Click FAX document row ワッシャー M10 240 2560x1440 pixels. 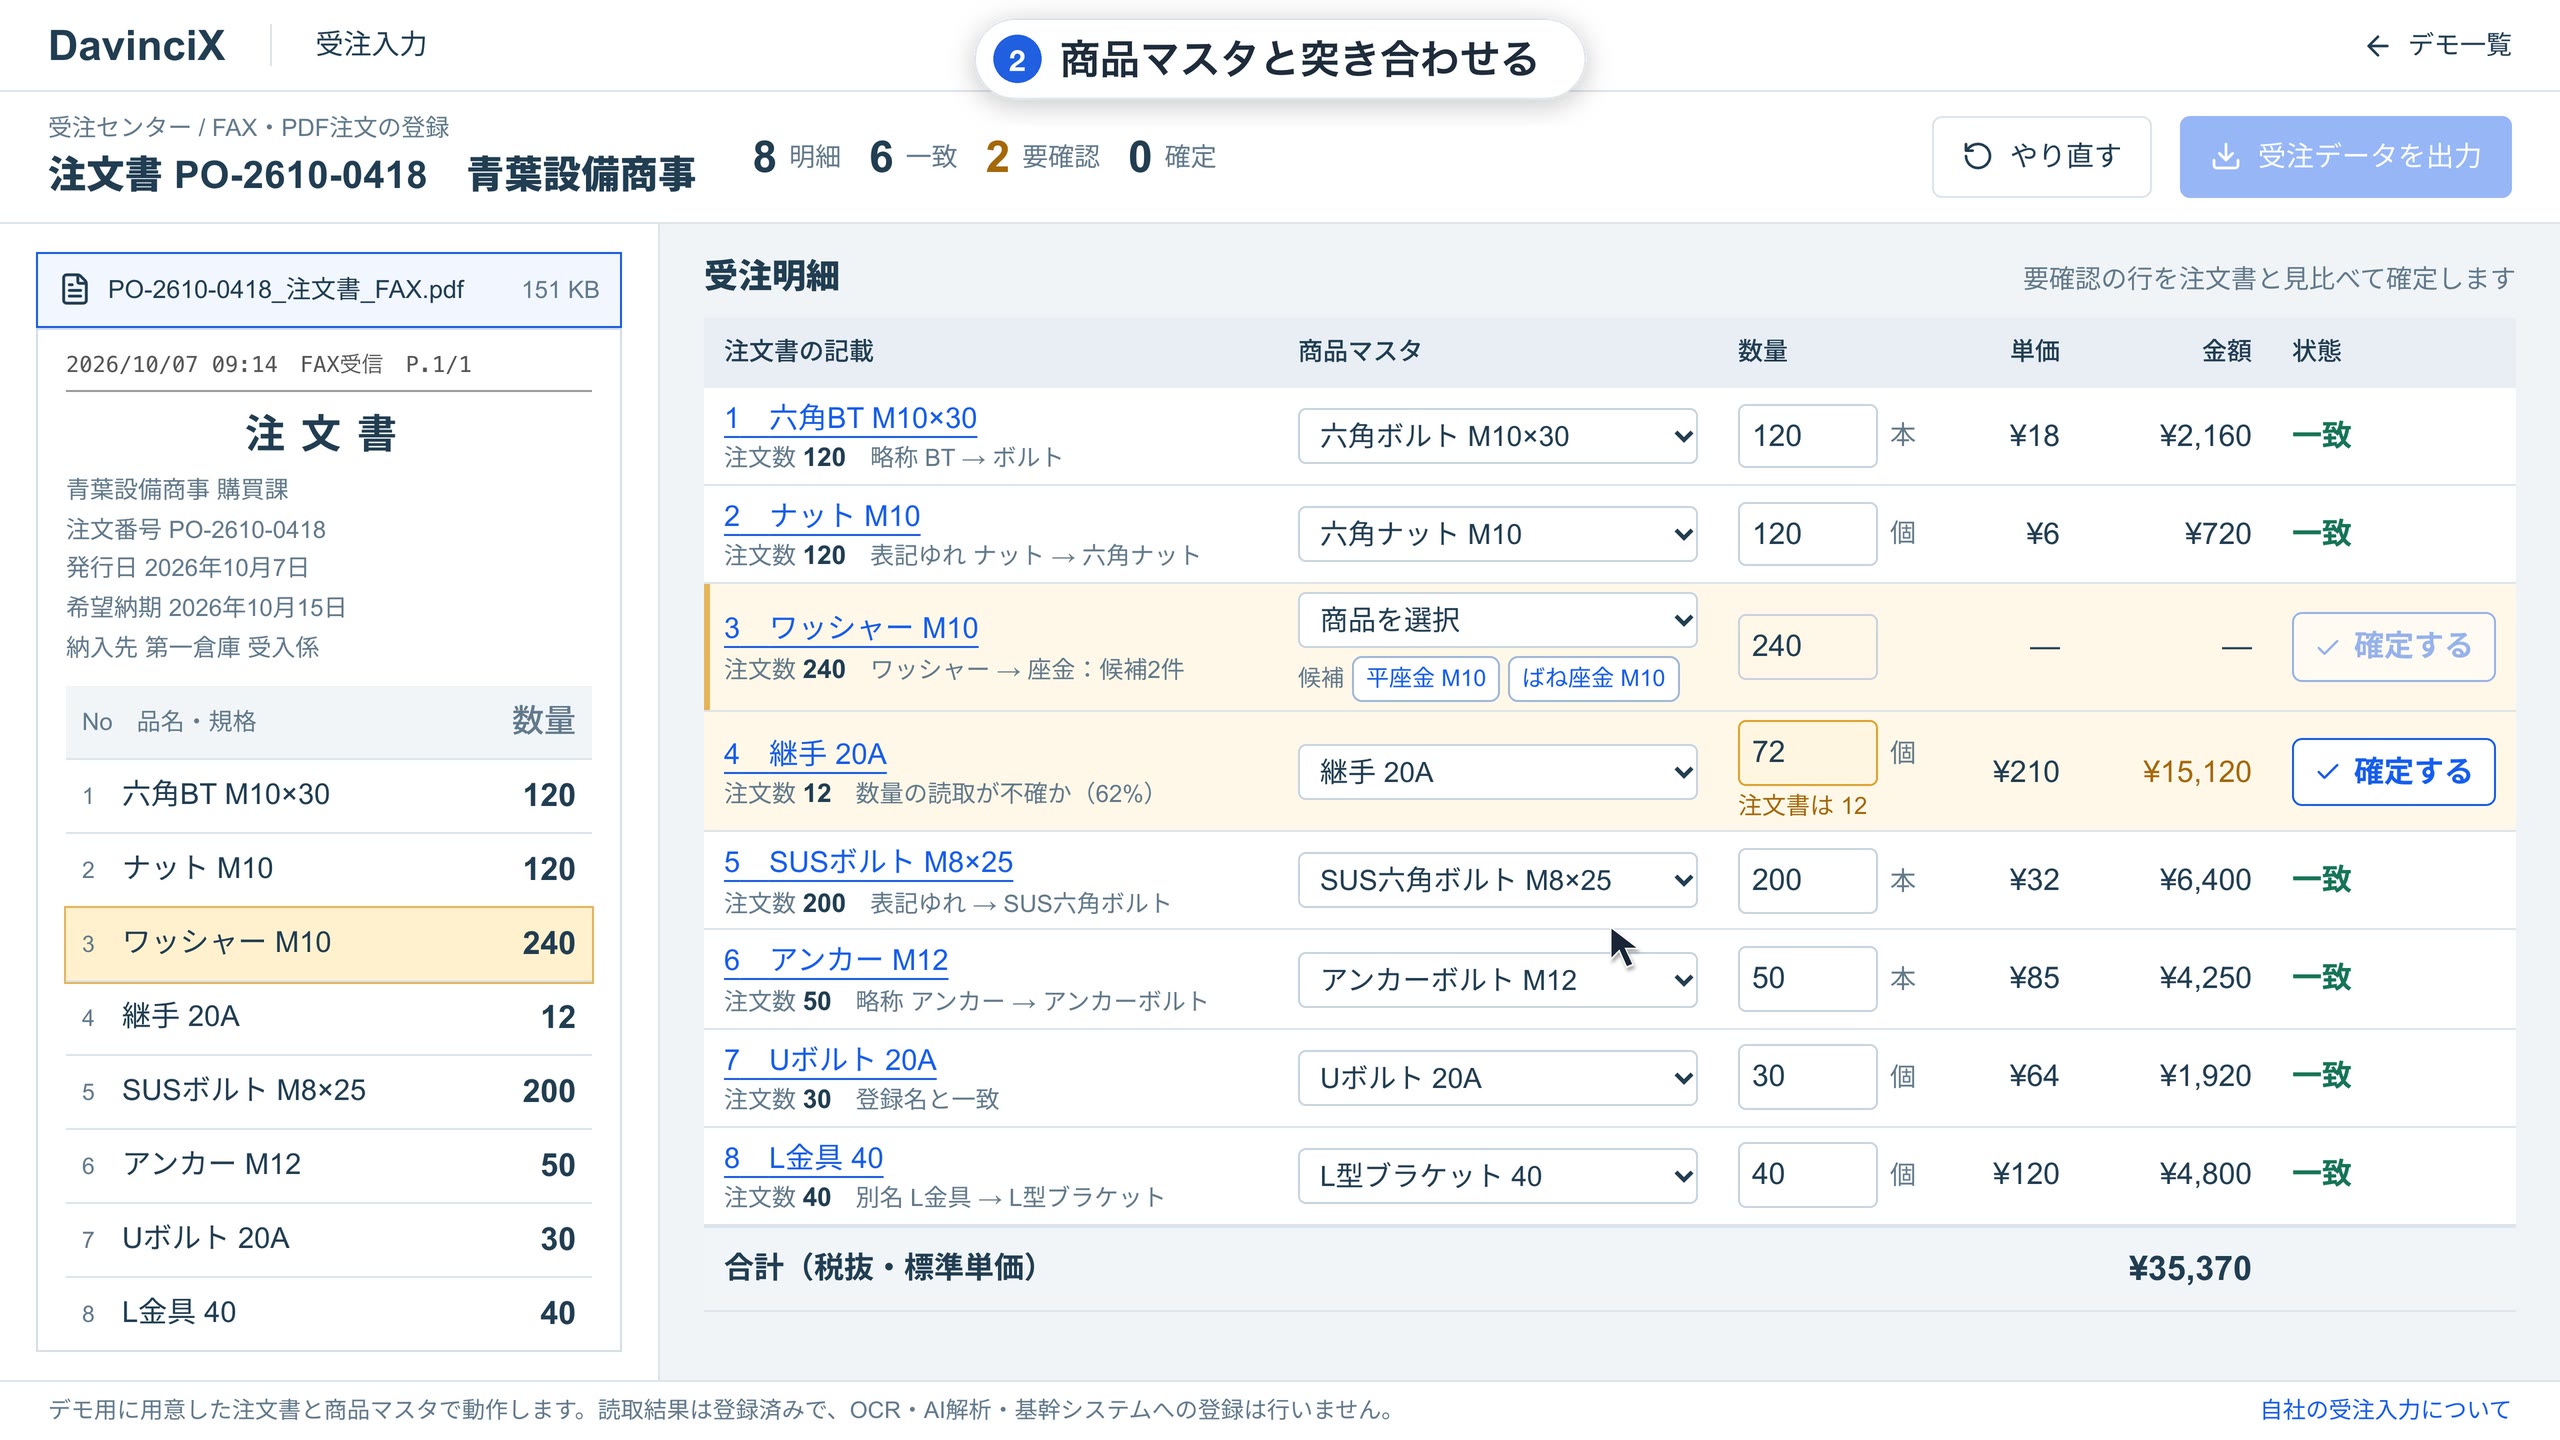pos(329,944)
